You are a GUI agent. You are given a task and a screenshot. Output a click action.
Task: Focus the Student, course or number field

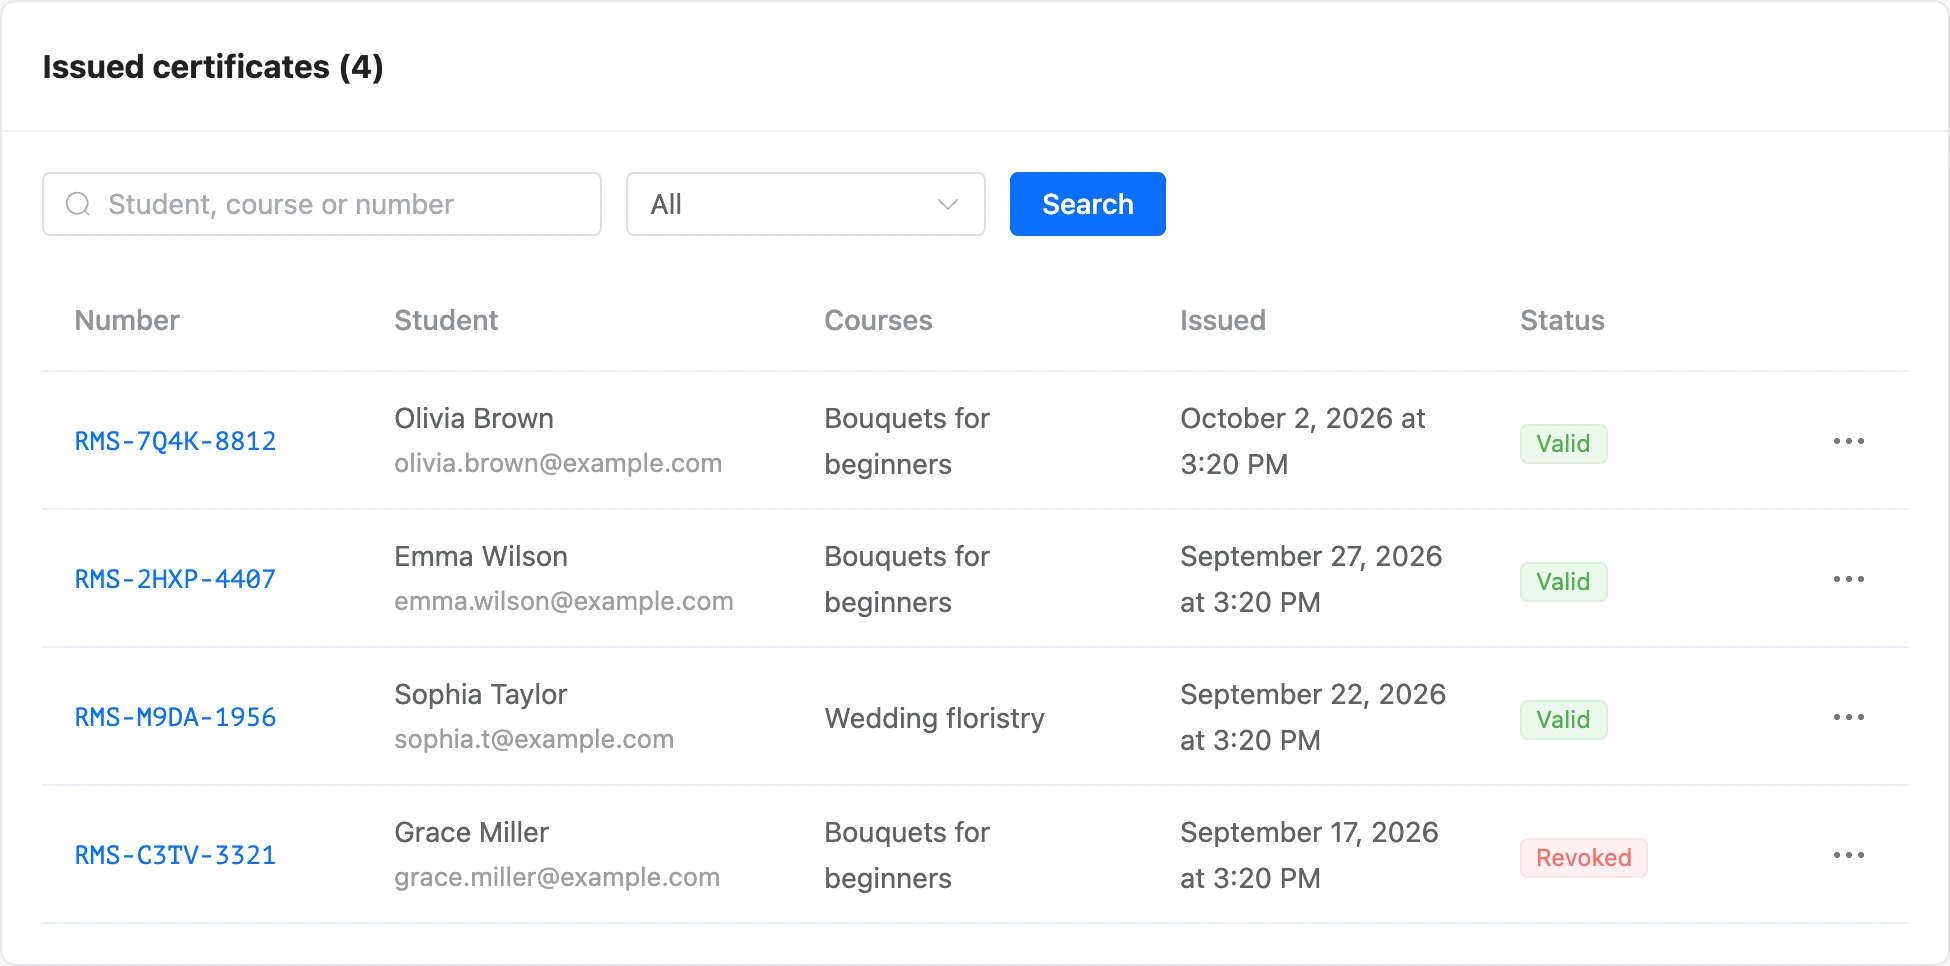(321, 204)
